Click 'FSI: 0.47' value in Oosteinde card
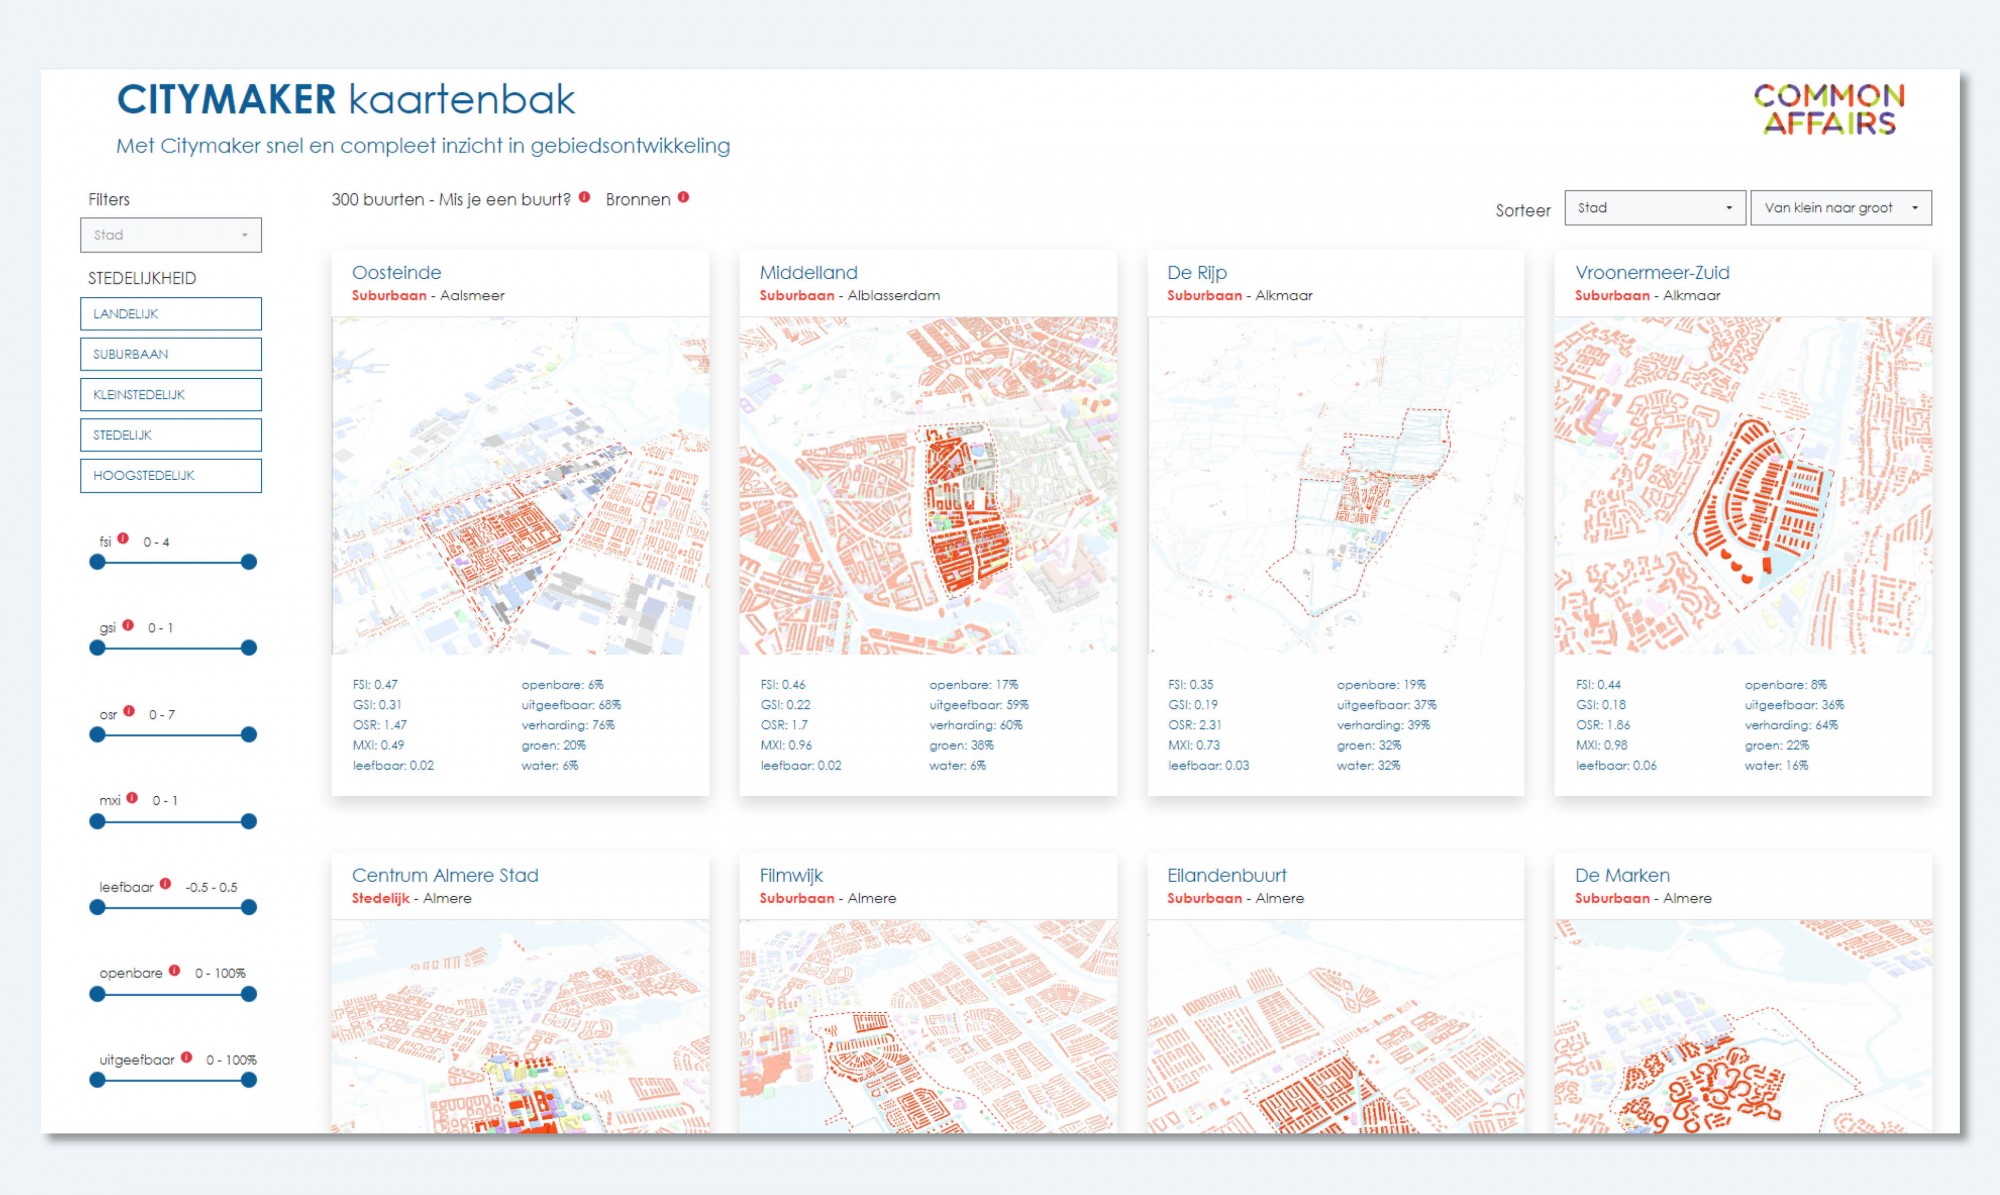2000x1195 pixels. click(375, 685)
